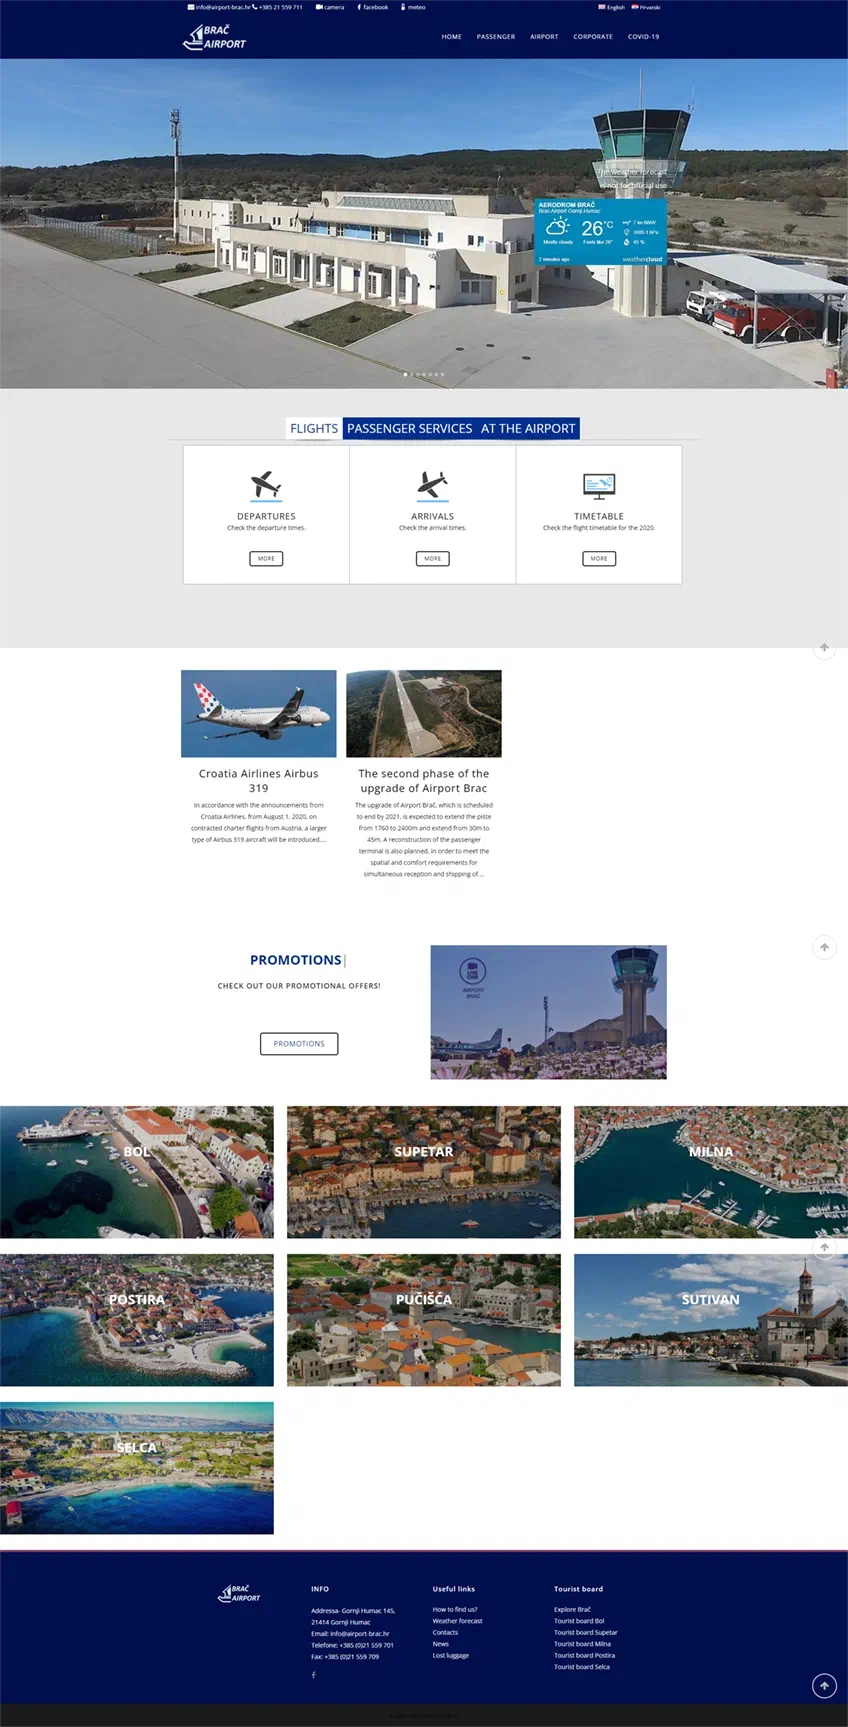Open the PASSENGER menu
The image size is (848, 1727).
pyautogui.click(x=496, y=37)
